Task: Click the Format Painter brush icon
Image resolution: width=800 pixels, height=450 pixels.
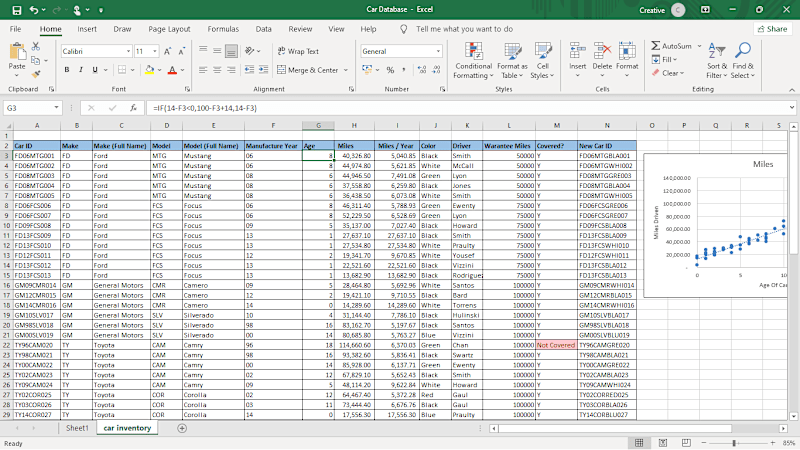Action: [36, 74]
